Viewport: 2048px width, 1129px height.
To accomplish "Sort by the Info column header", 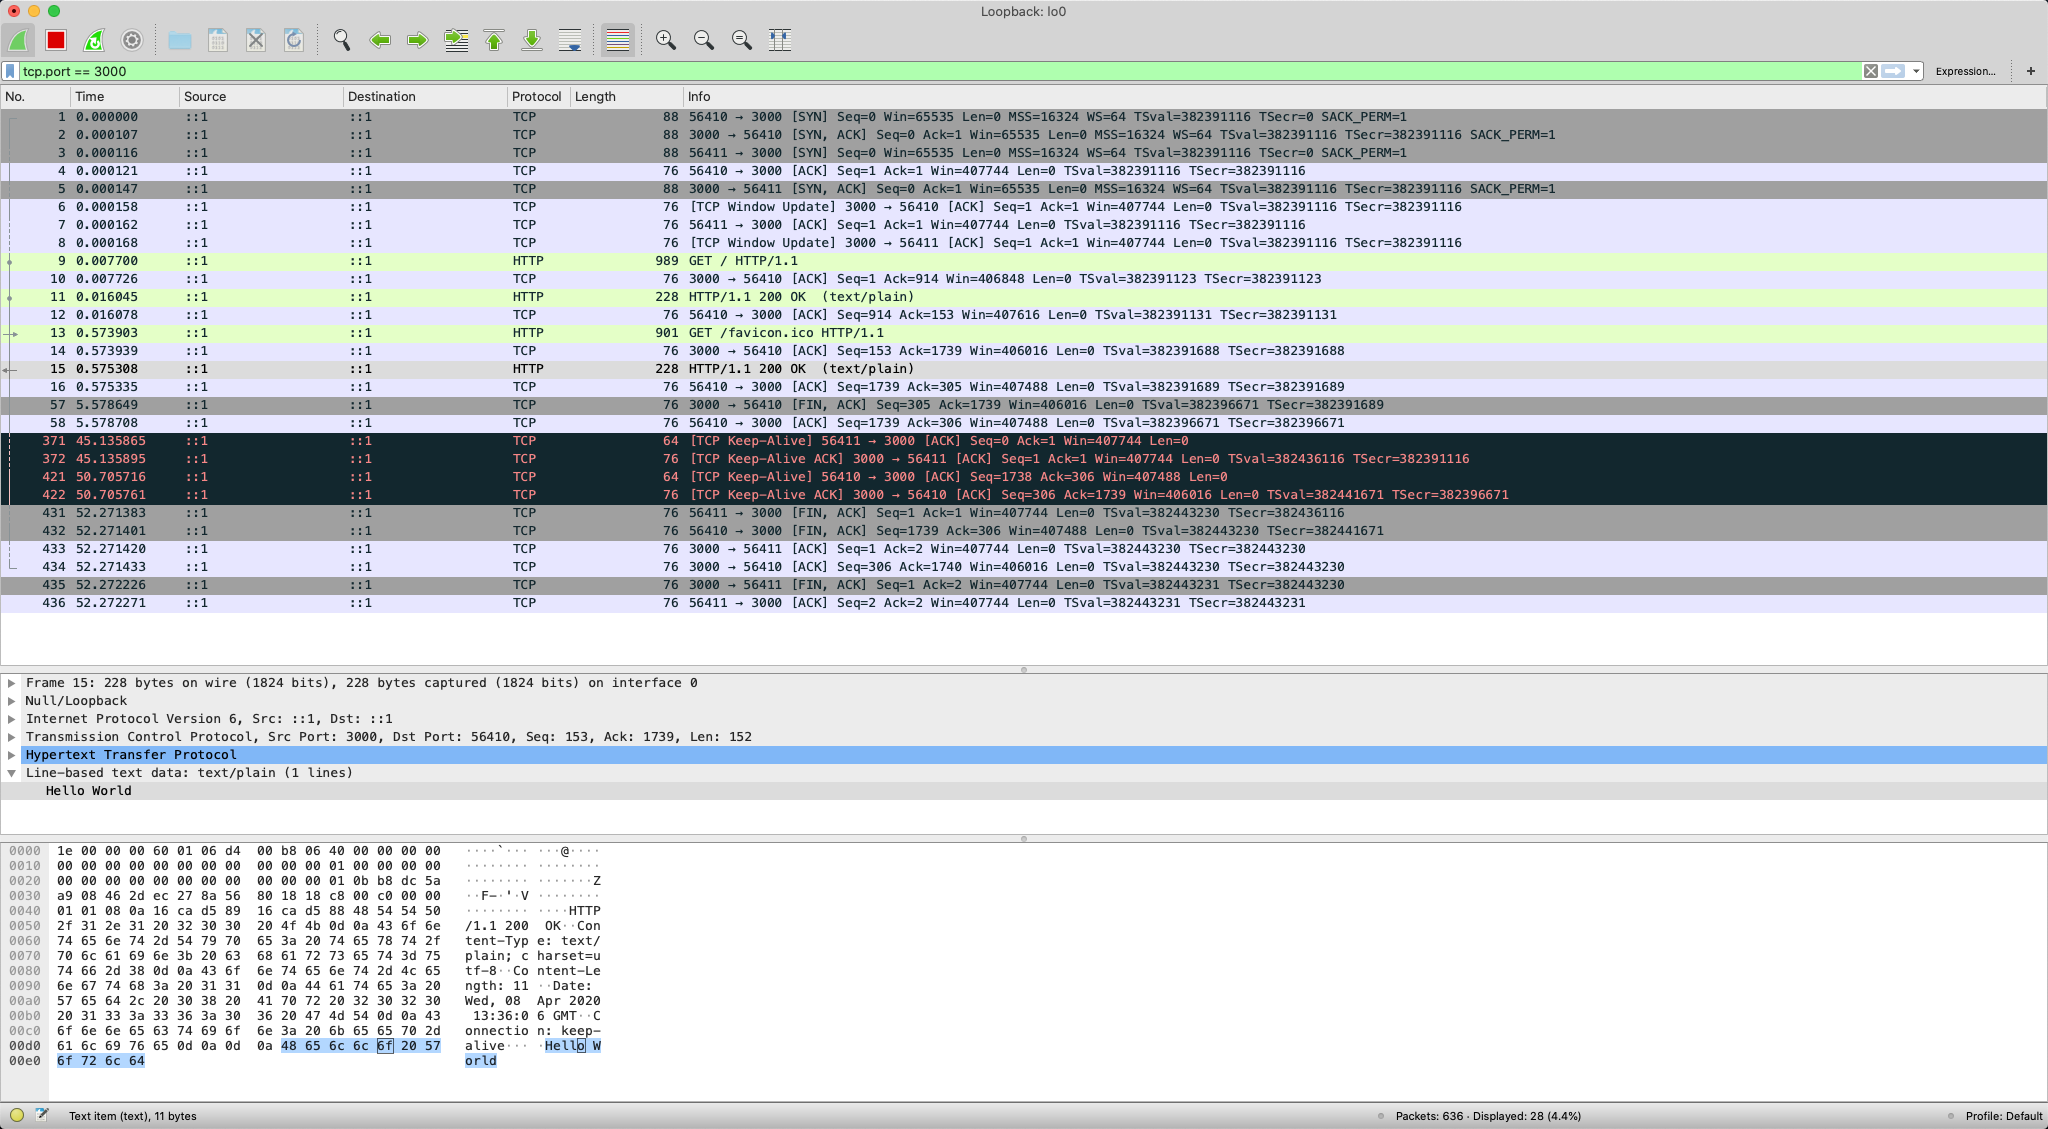I will click(x=1365, y=96).
